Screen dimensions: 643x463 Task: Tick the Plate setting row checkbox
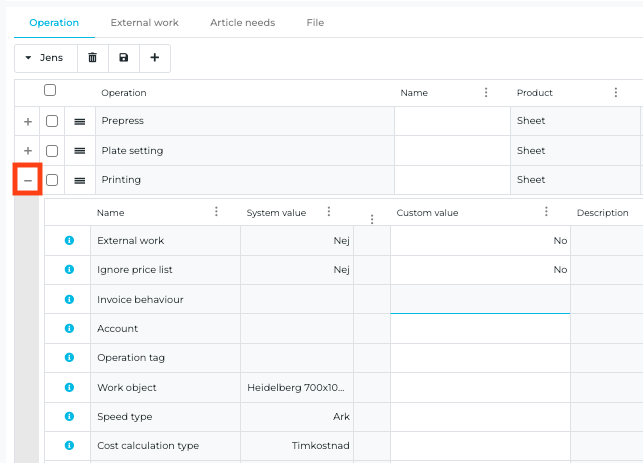coord(52,151)
